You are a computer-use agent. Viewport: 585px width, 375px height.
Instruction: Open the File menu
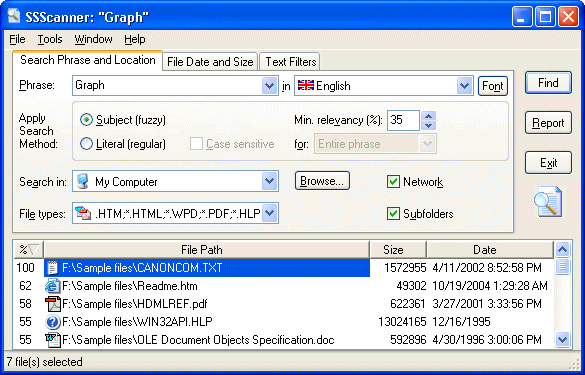click(17, 39)
